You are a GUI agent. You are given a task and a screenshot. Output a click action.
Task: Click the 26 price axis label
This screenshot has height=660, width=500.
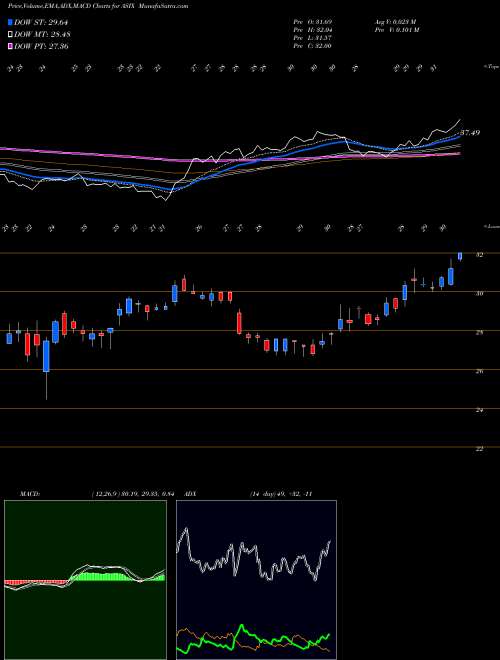(479, 371)
